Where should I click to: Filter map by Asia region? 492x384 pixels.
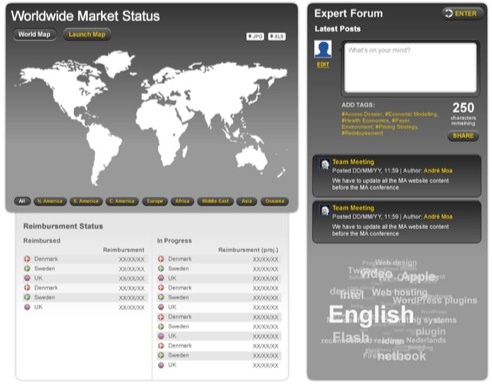coord(247,201)
